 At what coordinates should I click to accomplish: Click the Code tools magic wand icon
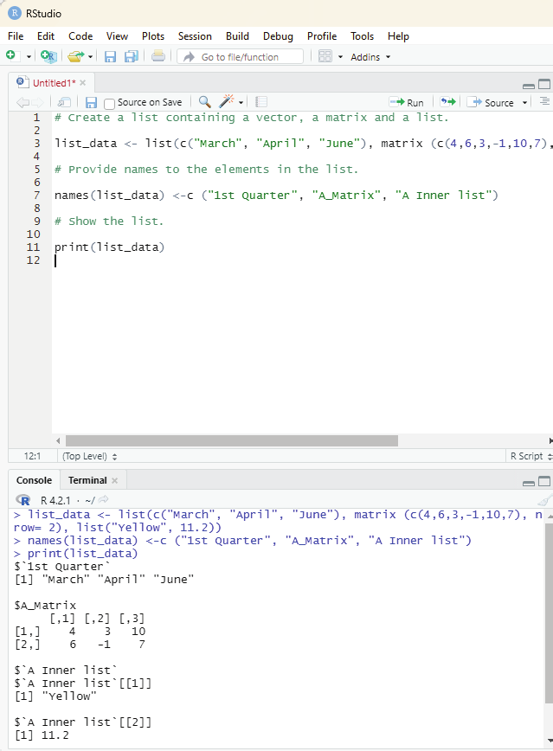[x=226, y=102]
